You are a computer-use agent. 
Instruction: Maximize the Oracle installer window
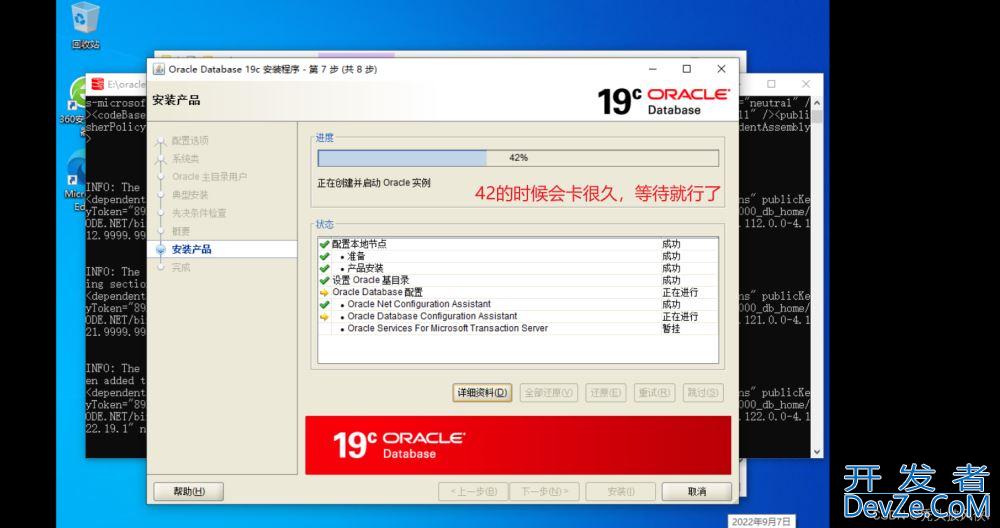point(686,69)
